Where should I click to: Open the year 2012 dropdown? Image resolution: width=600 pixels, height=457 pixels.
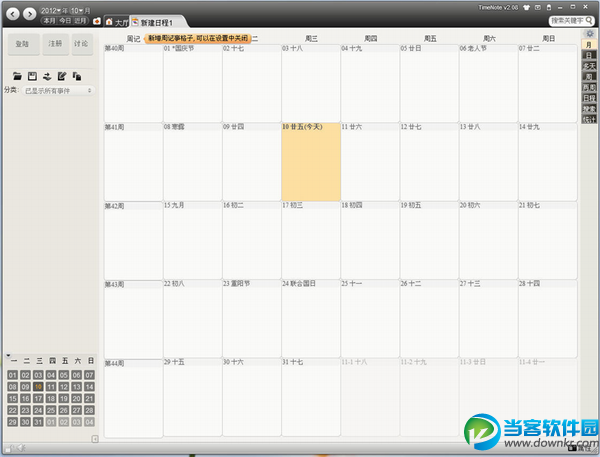[x=51, y=10]
